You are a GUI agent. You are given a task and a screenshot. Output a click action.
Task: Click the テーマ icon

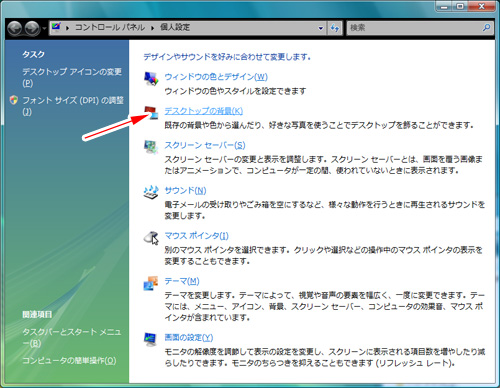click(x=151, y=283)
